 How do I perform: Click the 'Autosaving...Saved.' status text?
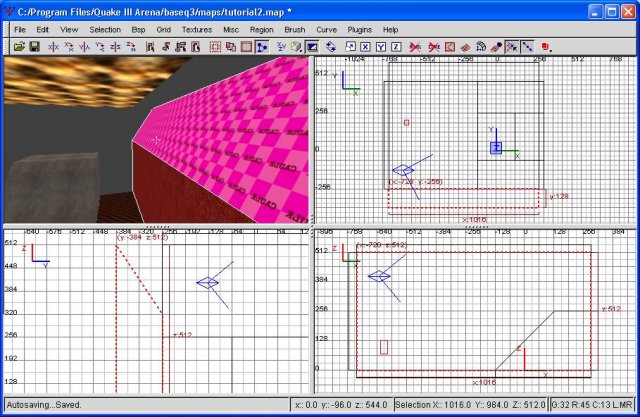44,405
